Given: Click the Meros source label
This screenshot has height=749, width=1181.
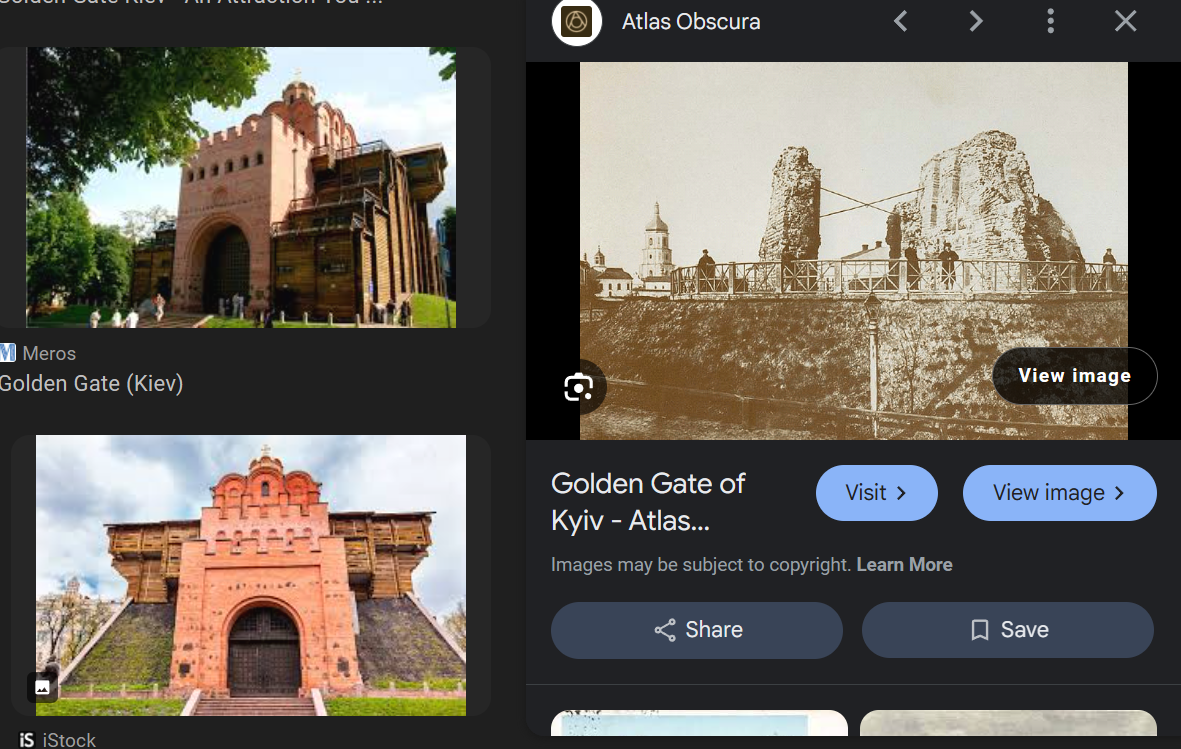Looking at the screenshot, I should tap(49, 353).
